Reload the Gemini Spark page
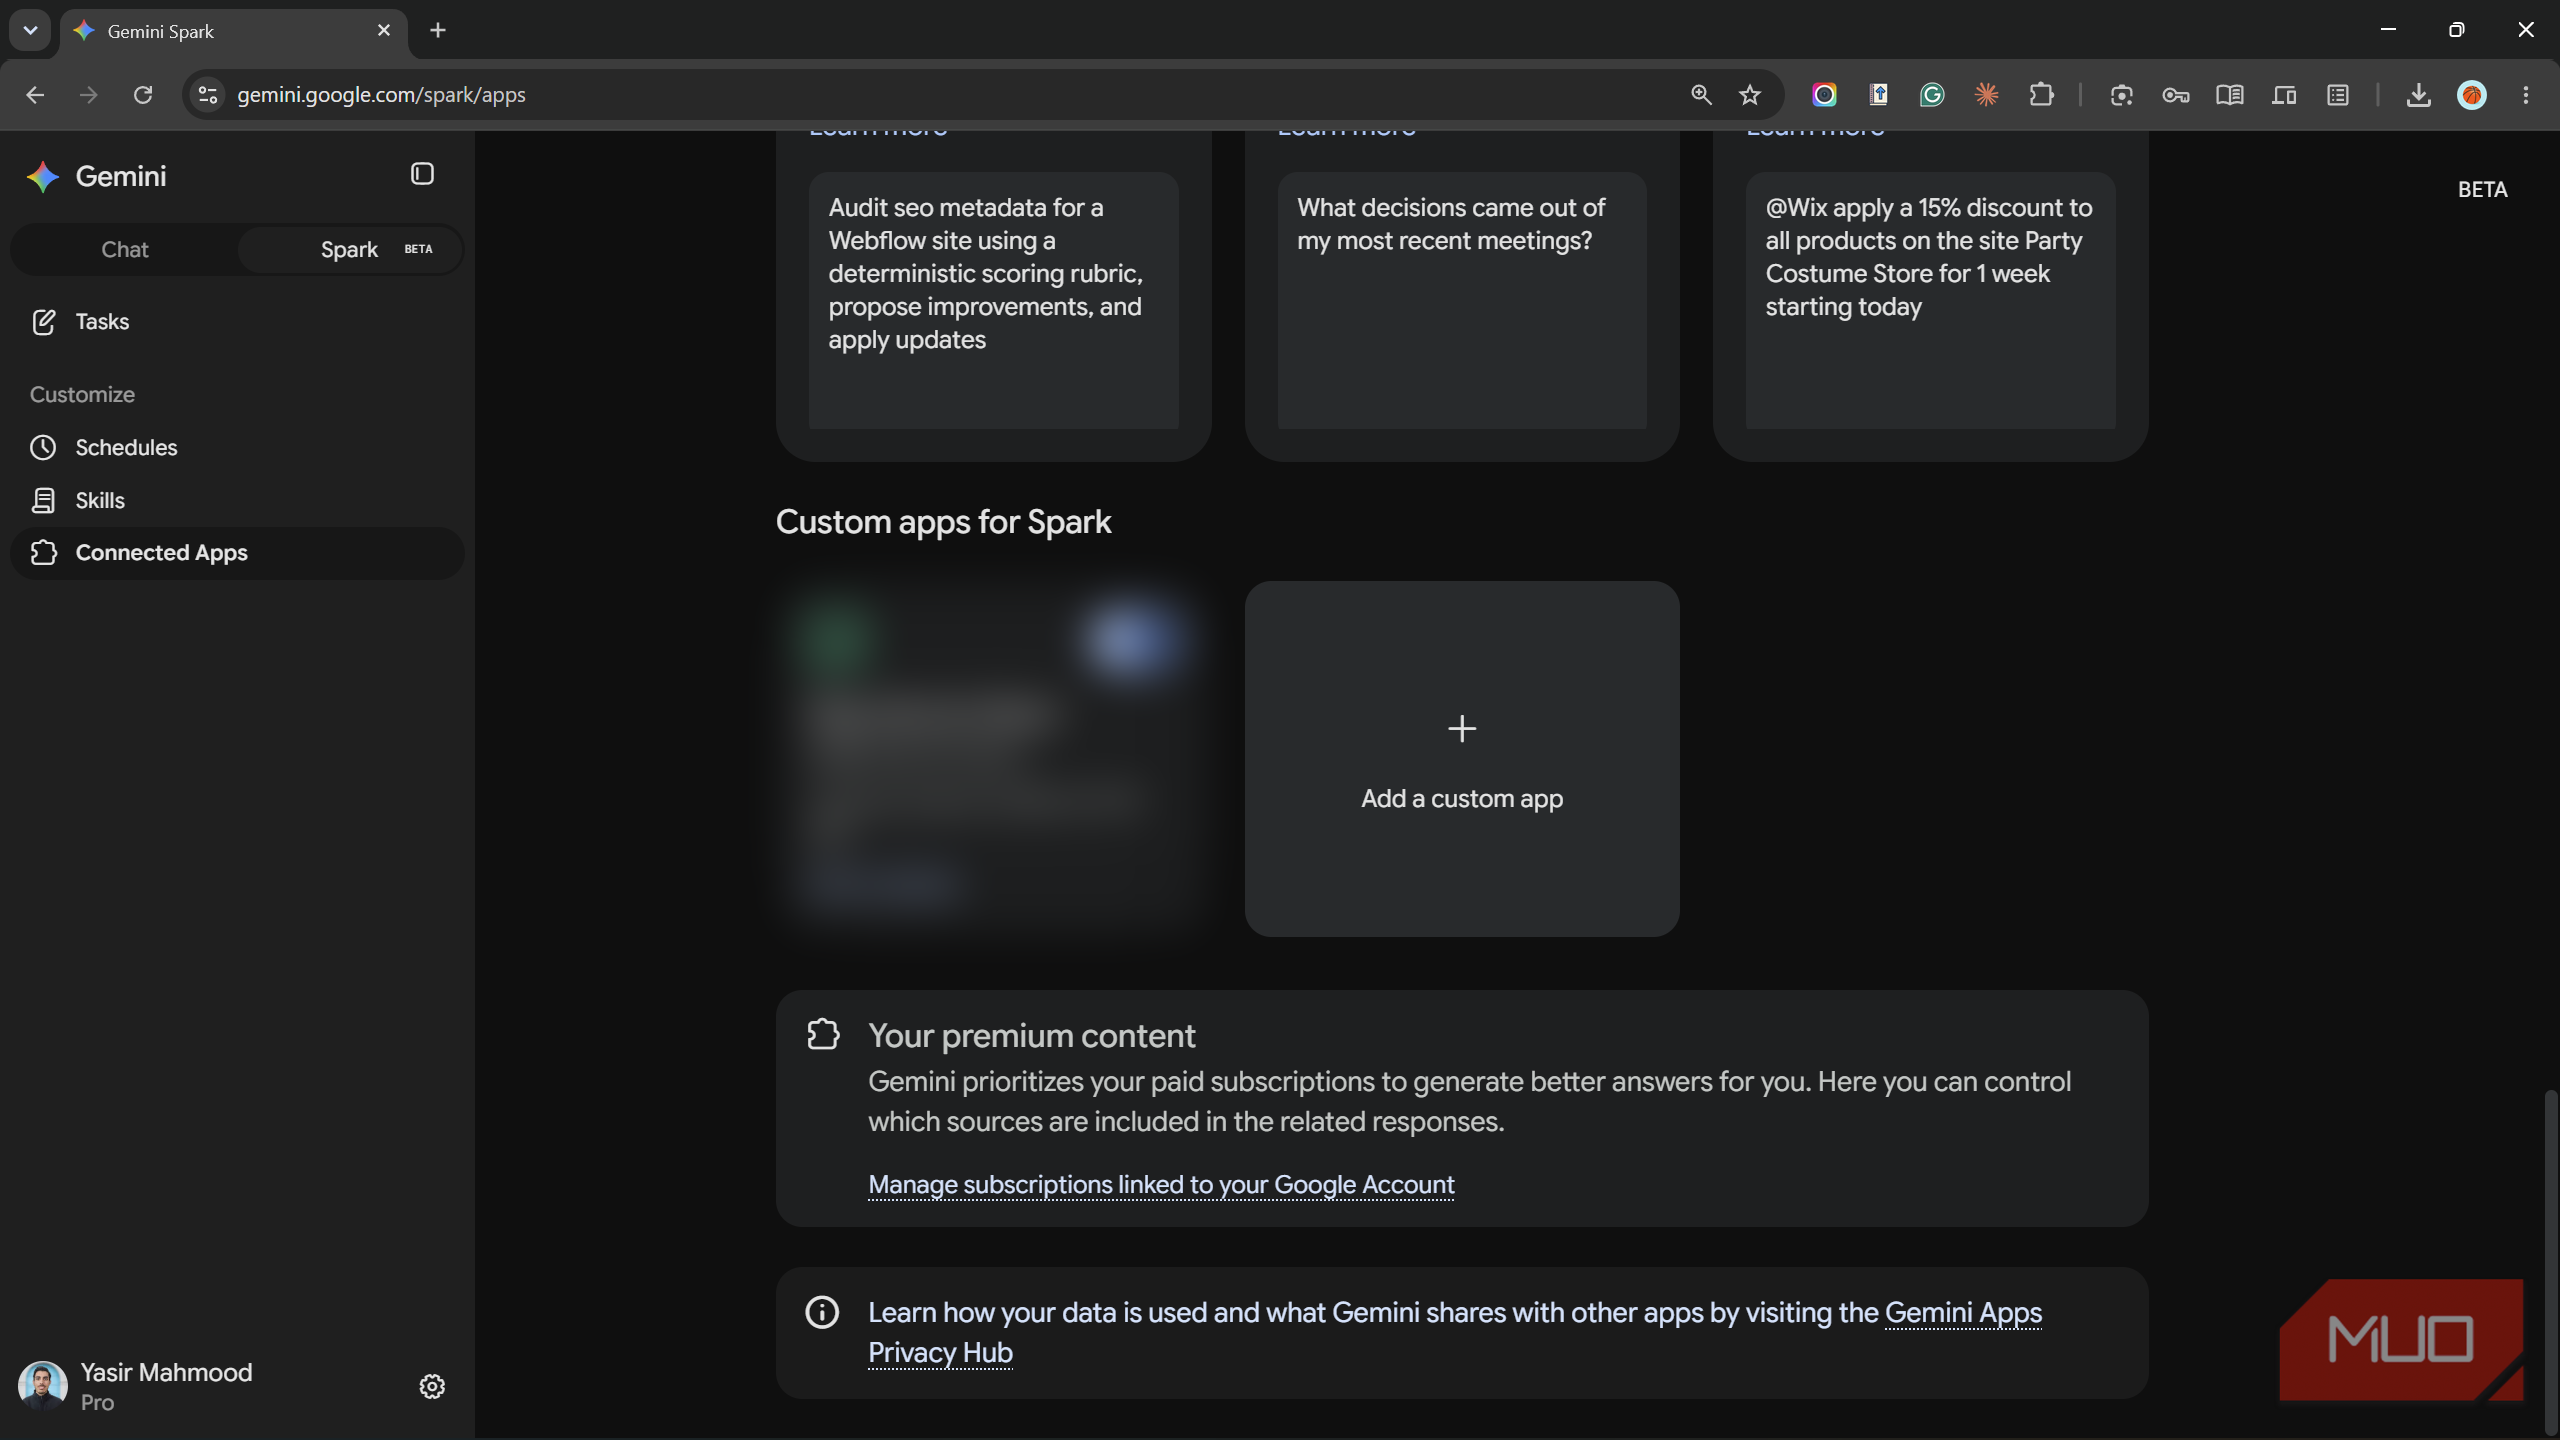The image size is (2560, 1440). tap(143, 95)
